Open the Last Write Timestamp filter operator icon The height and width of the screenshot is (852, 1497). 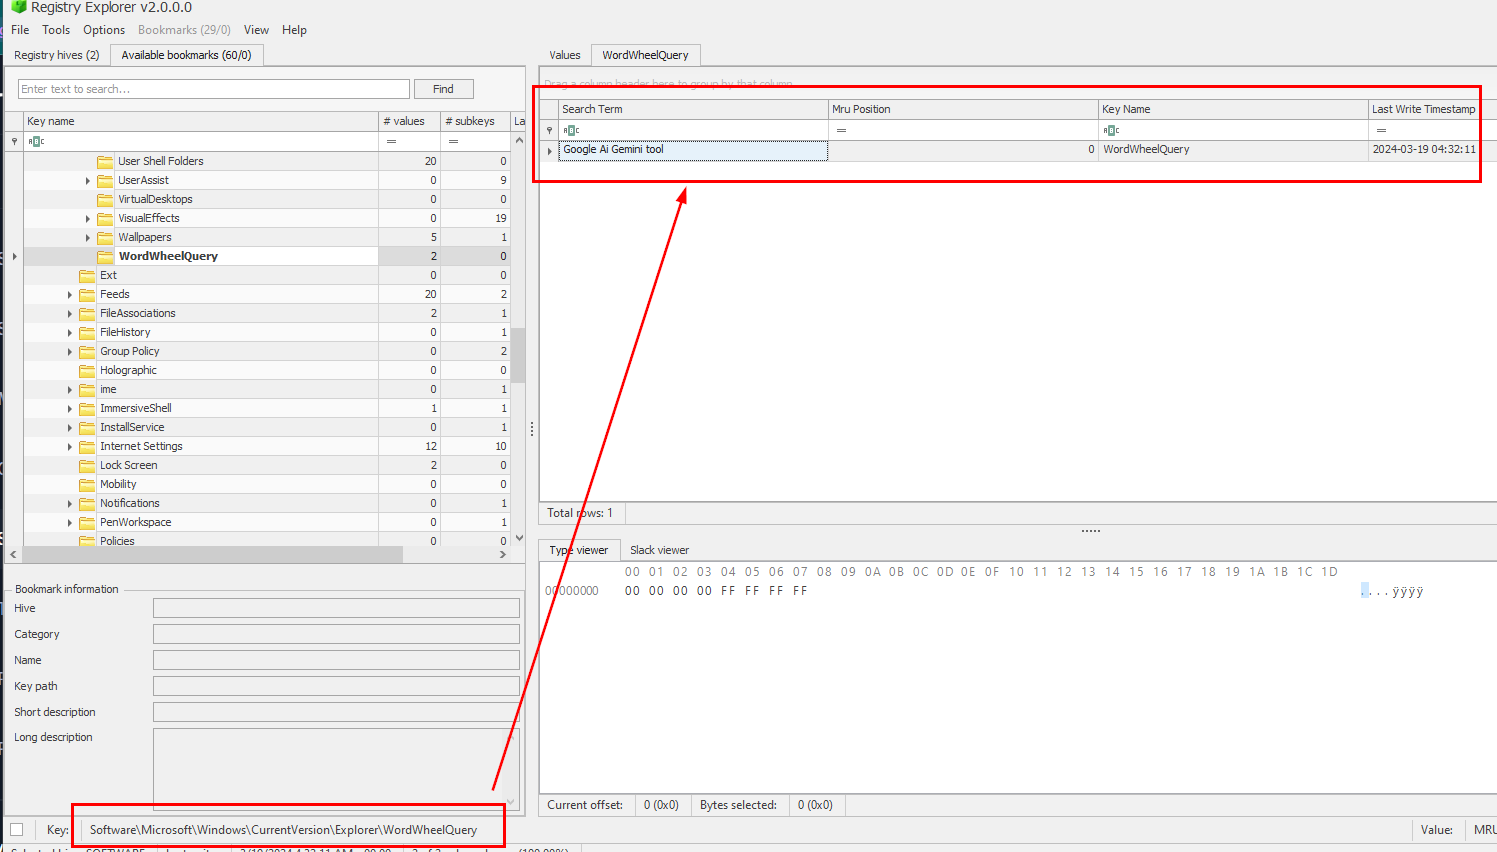[x=1381, y=130]
